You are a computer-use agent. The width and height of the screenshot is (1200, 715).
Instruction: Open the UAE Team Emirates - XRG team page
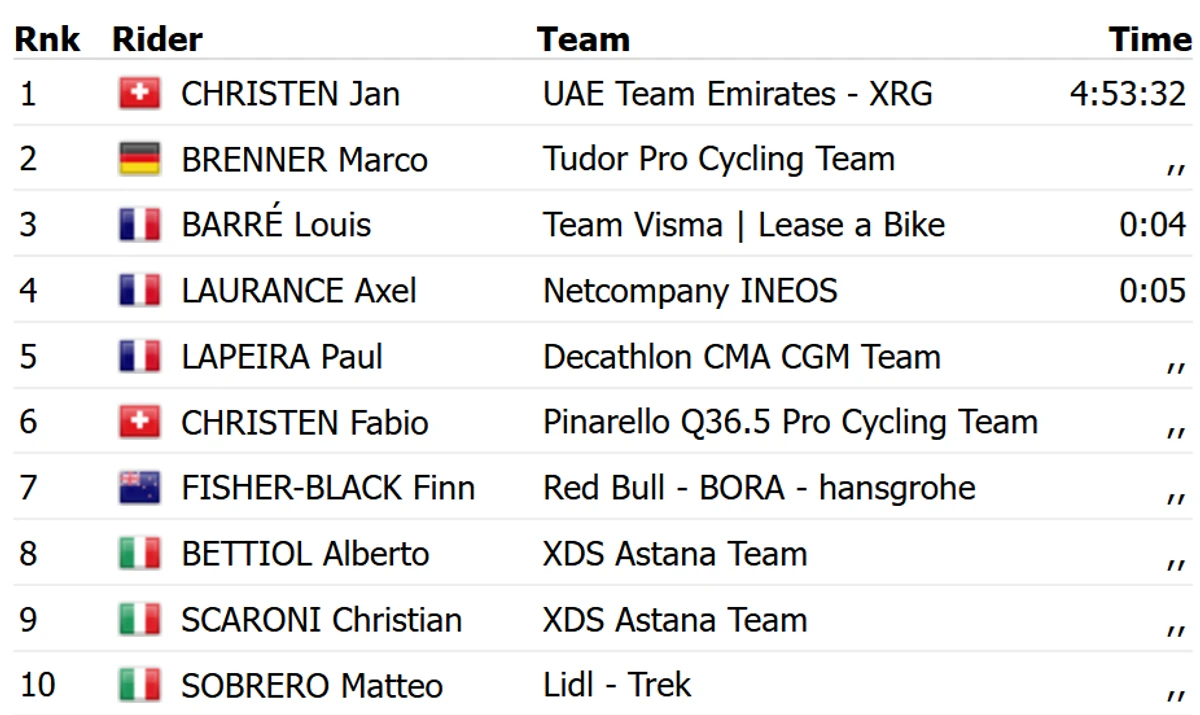[738, 94]
